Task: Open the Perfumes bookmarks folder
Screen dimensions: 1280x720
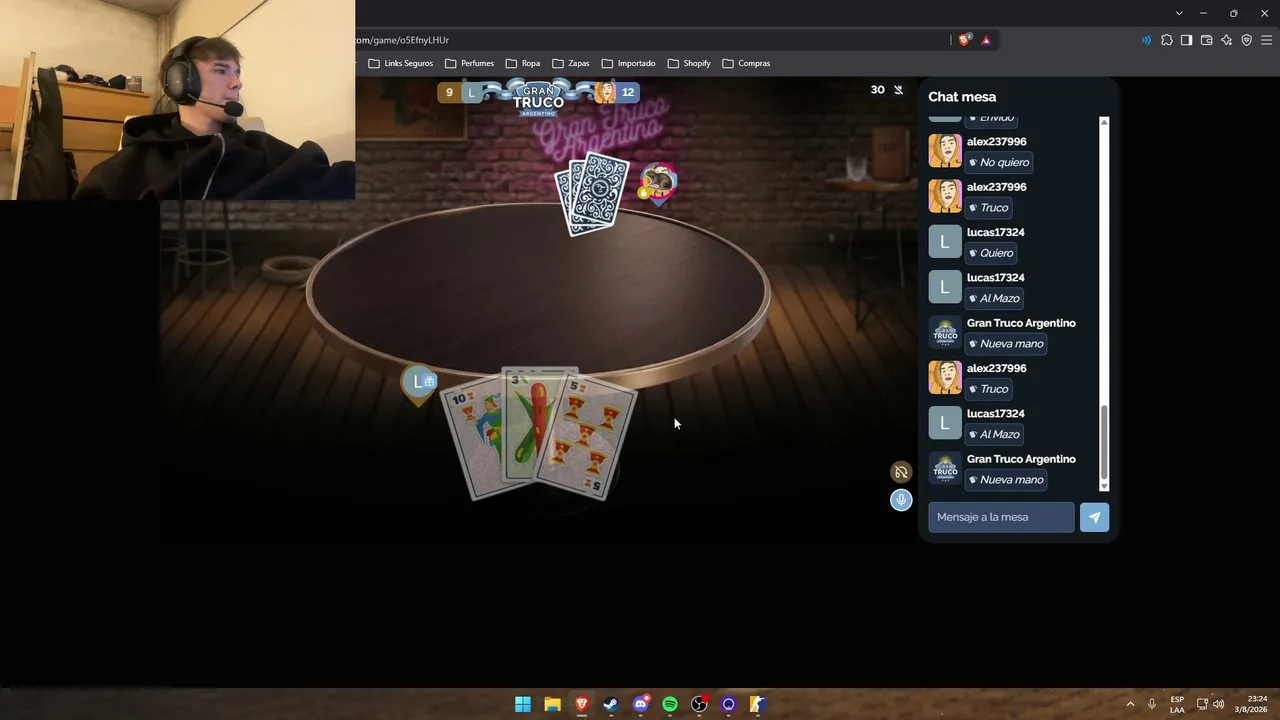Action: pyautogui.click(x=470, y=63)
